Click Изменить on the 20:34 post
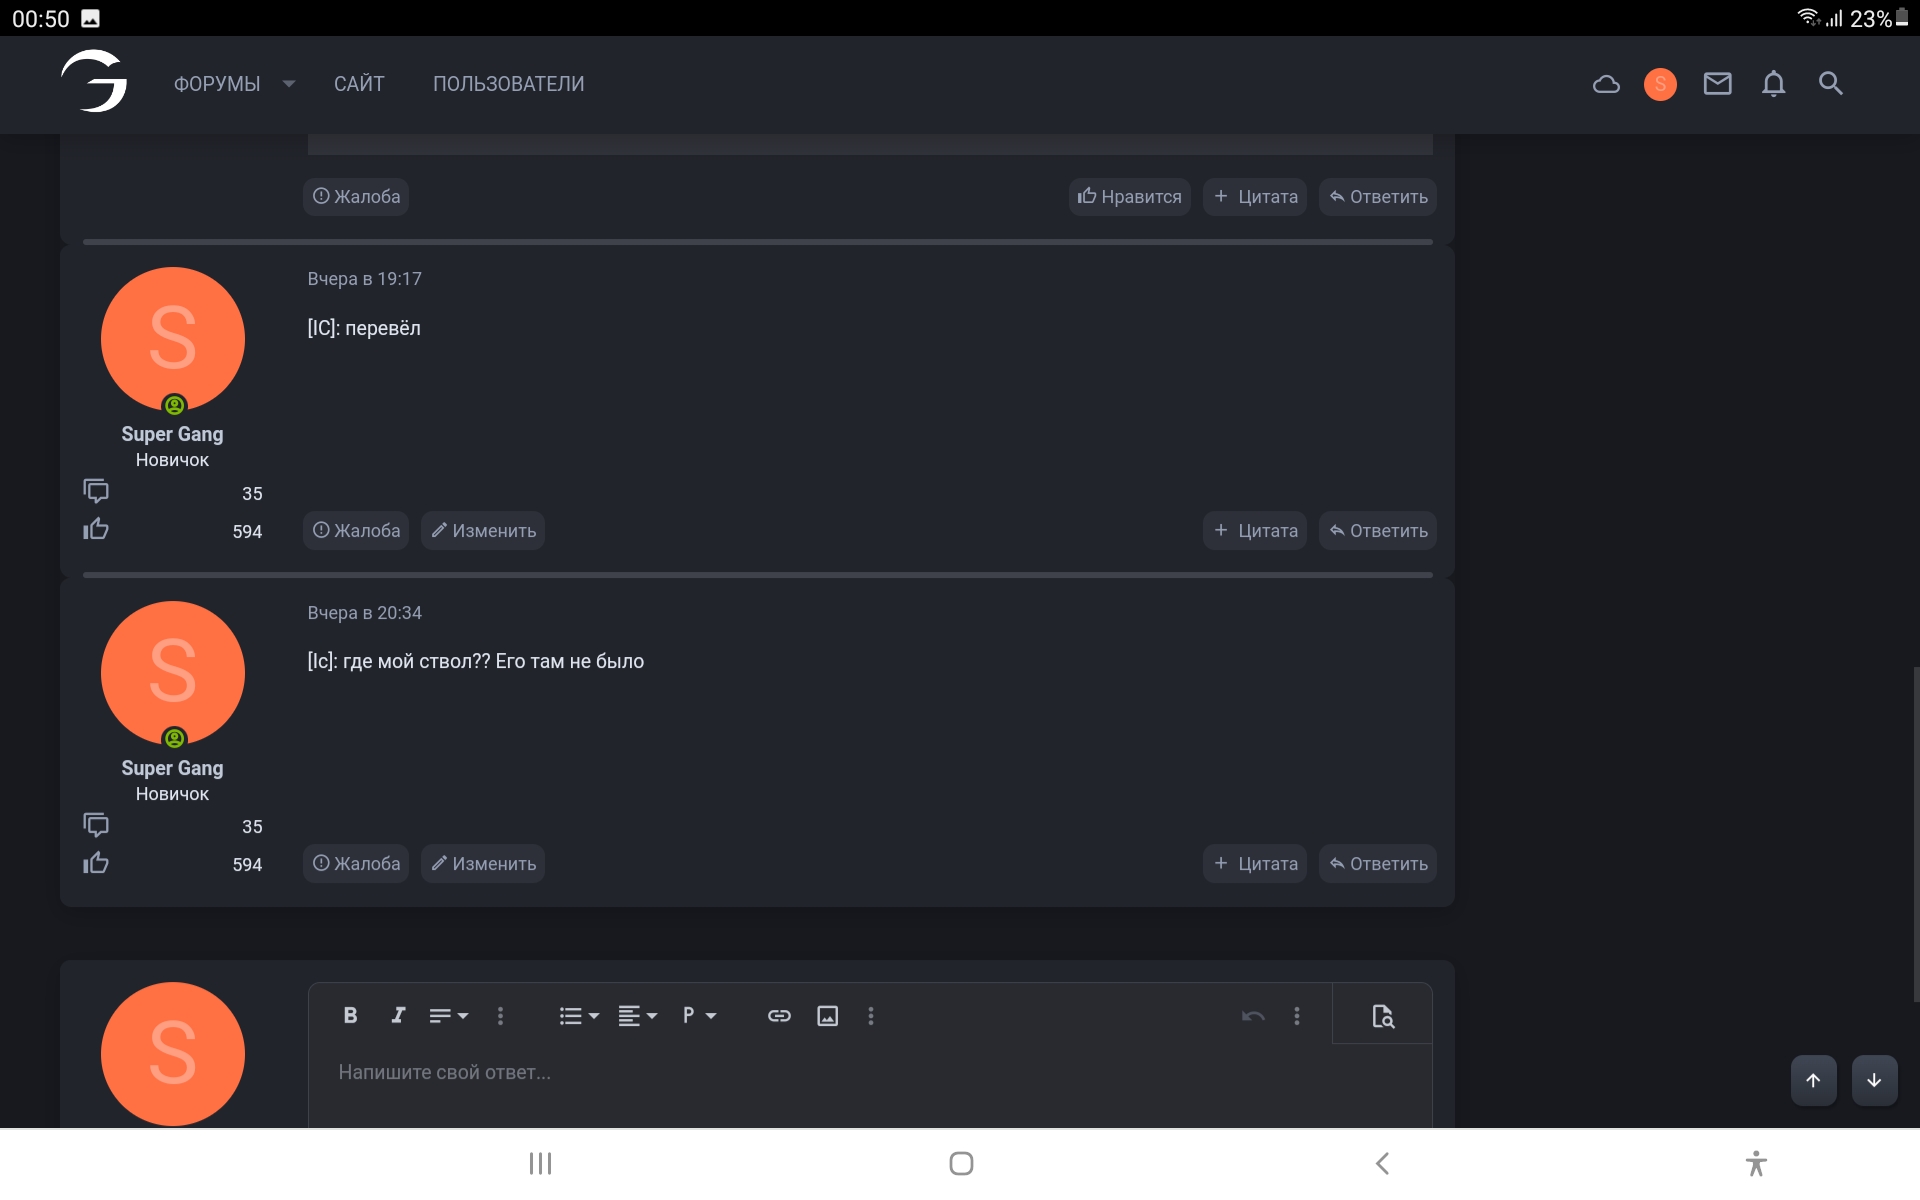Viewport: 1920px width, 1200px height. [483, 864]
